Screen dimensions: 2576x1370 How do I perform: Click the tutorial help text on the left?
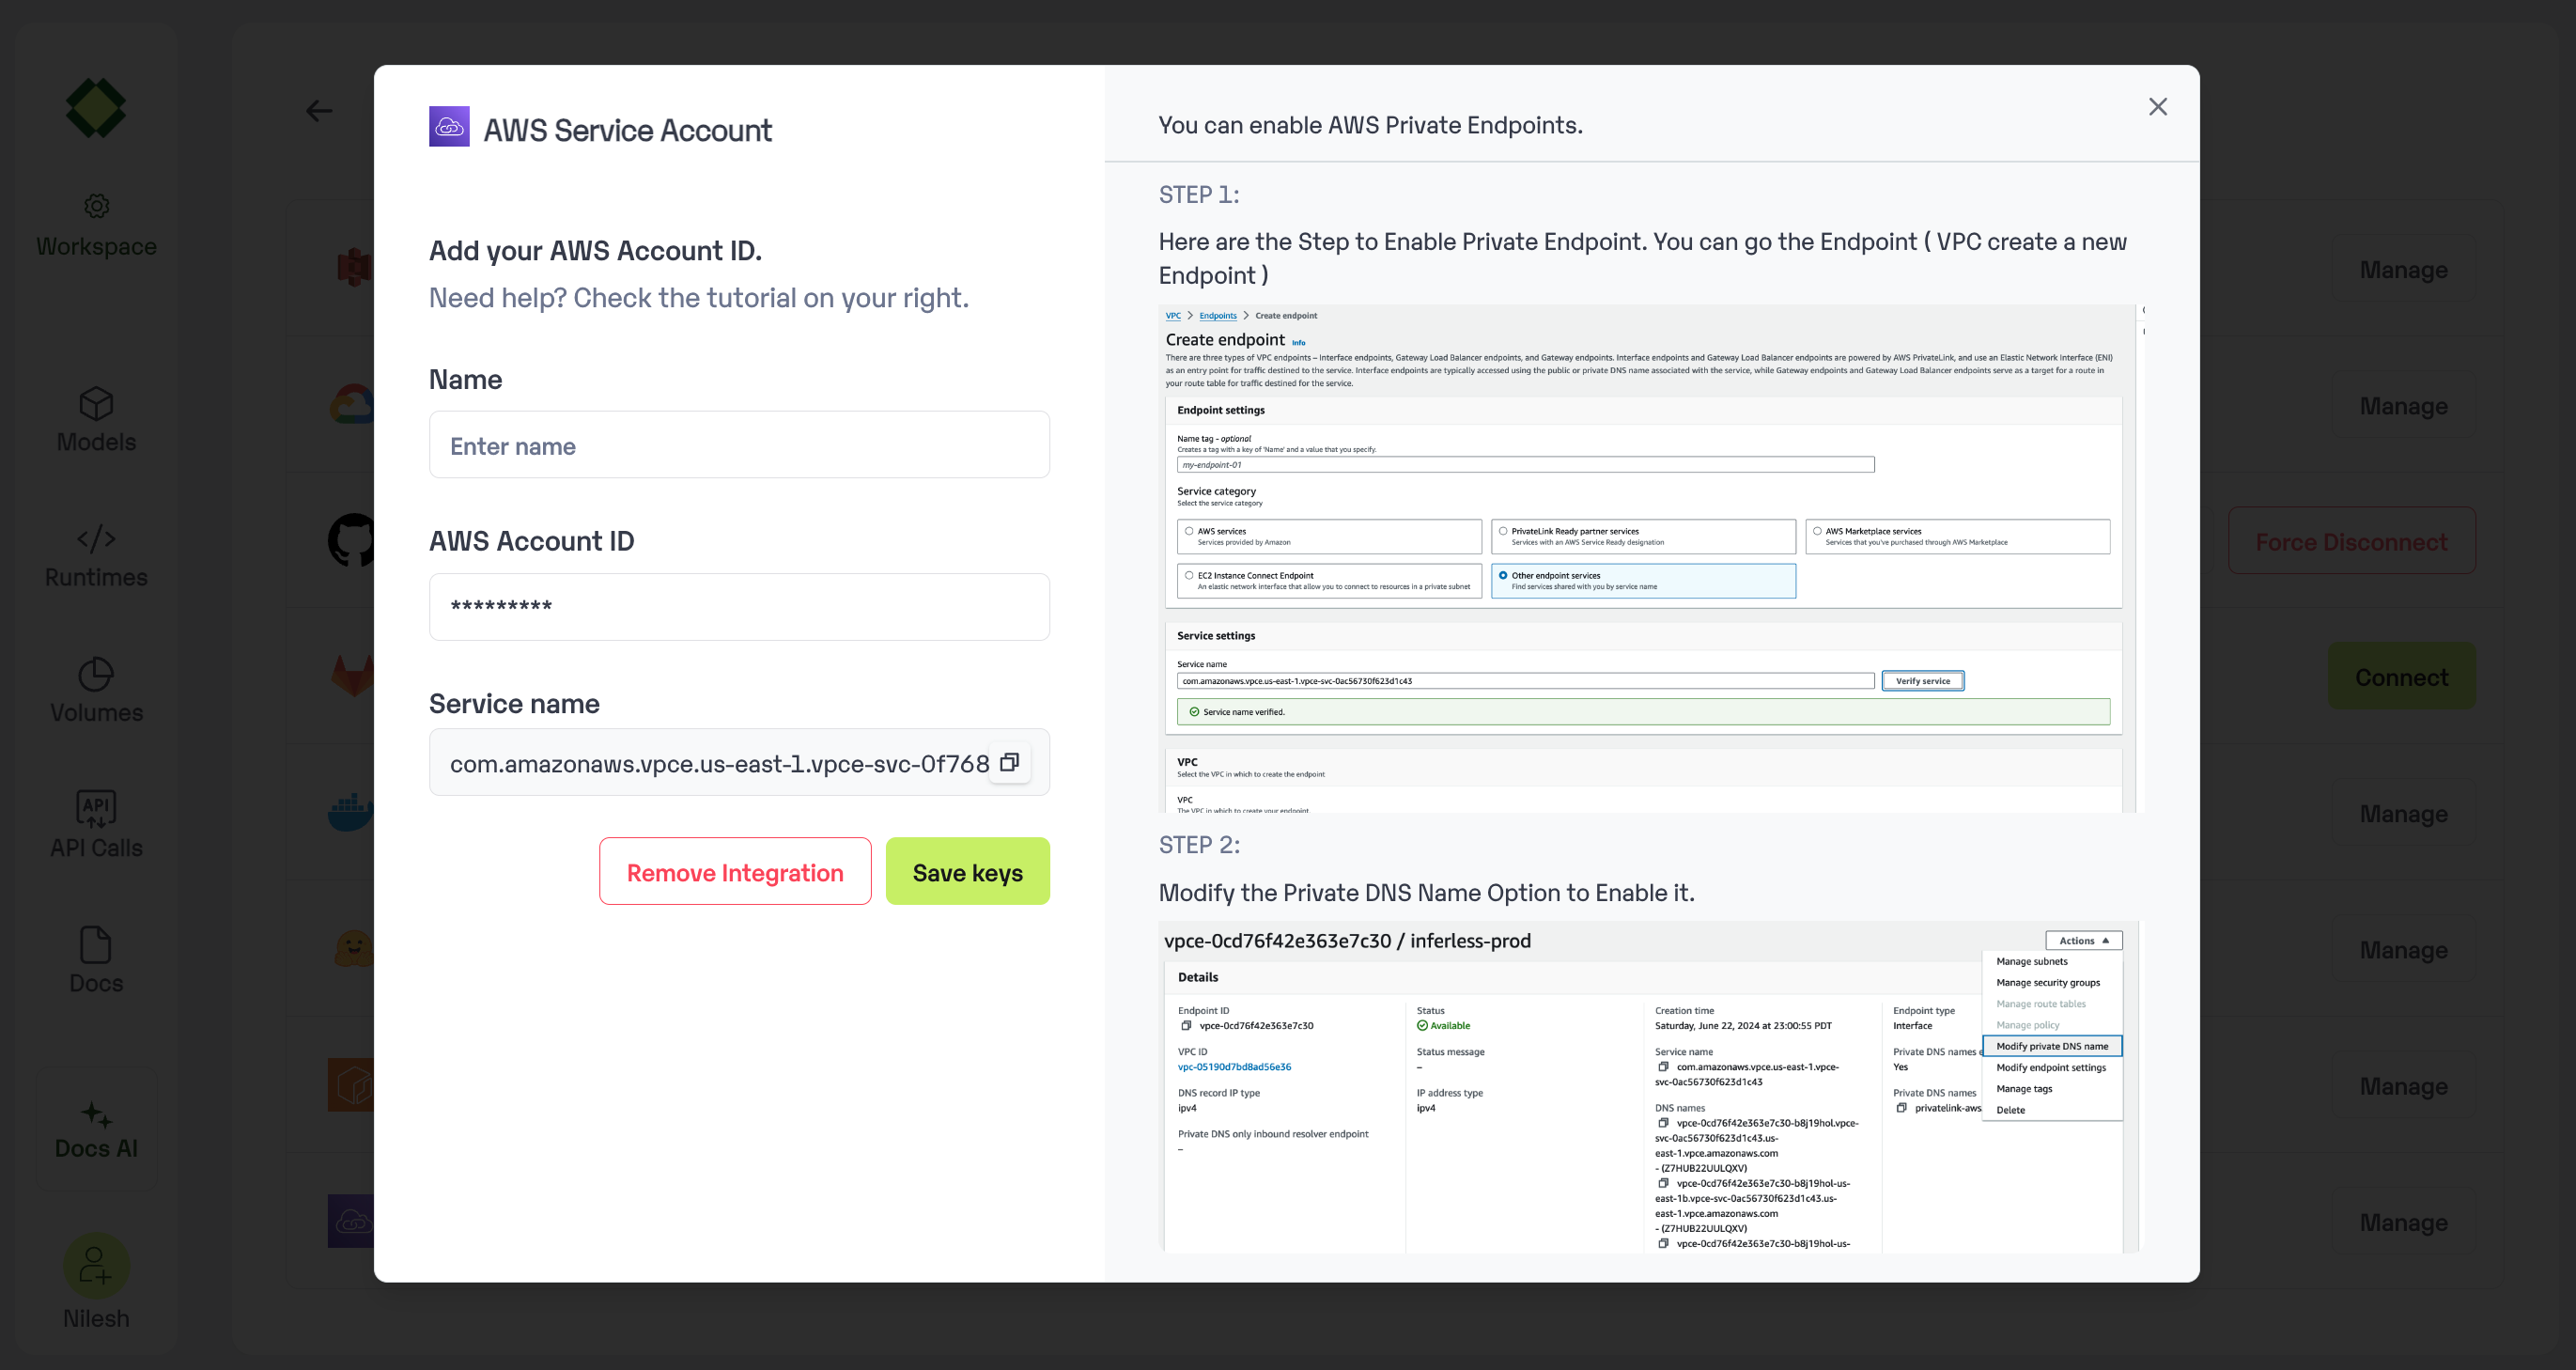[698, 298]
